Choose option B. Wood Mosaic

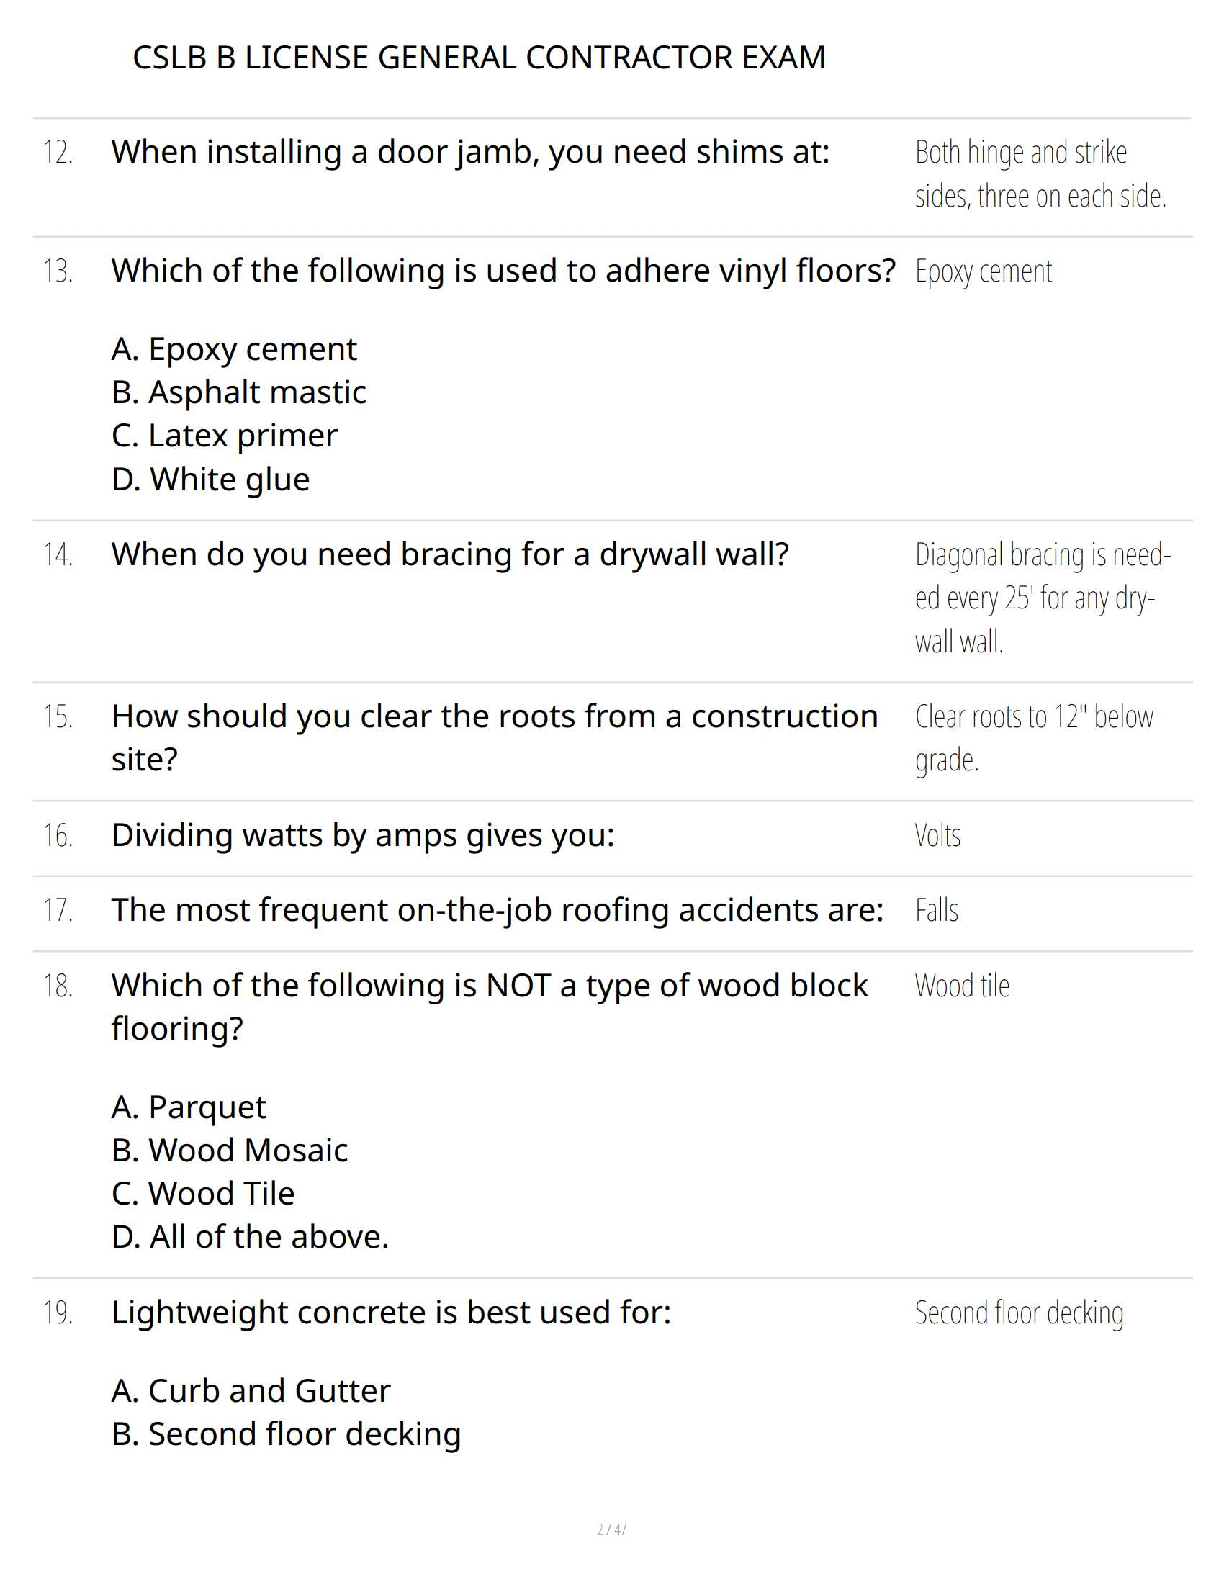point(230,1150)
